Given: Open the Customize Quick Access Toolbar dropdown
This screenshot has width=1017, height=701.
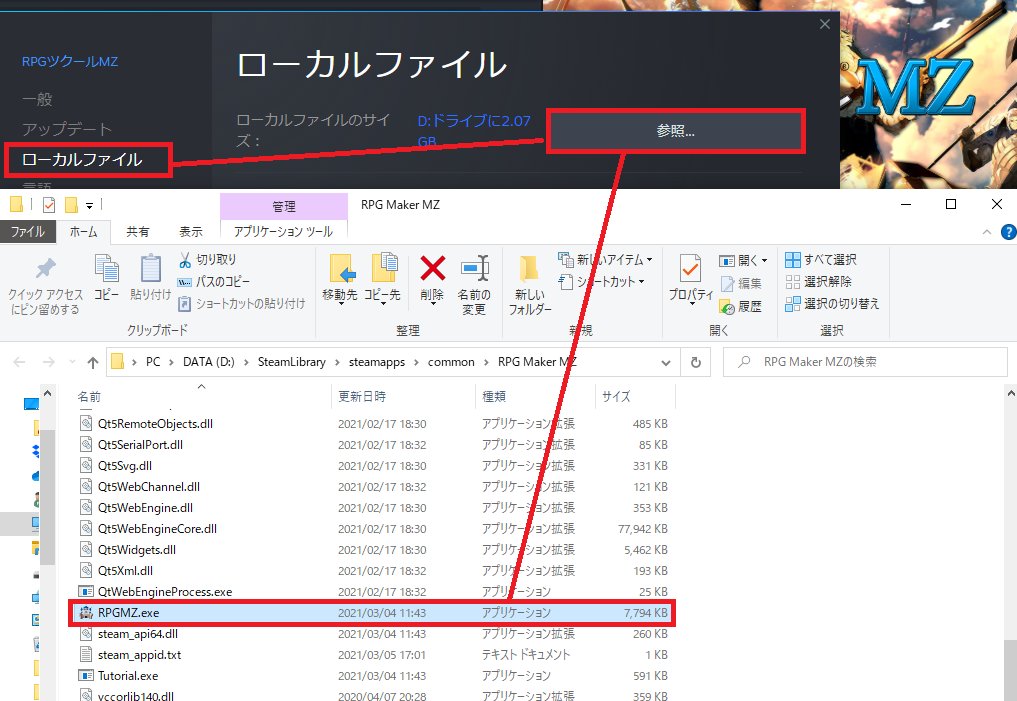Looking at the screenshot, I should (x=90, y=206).
